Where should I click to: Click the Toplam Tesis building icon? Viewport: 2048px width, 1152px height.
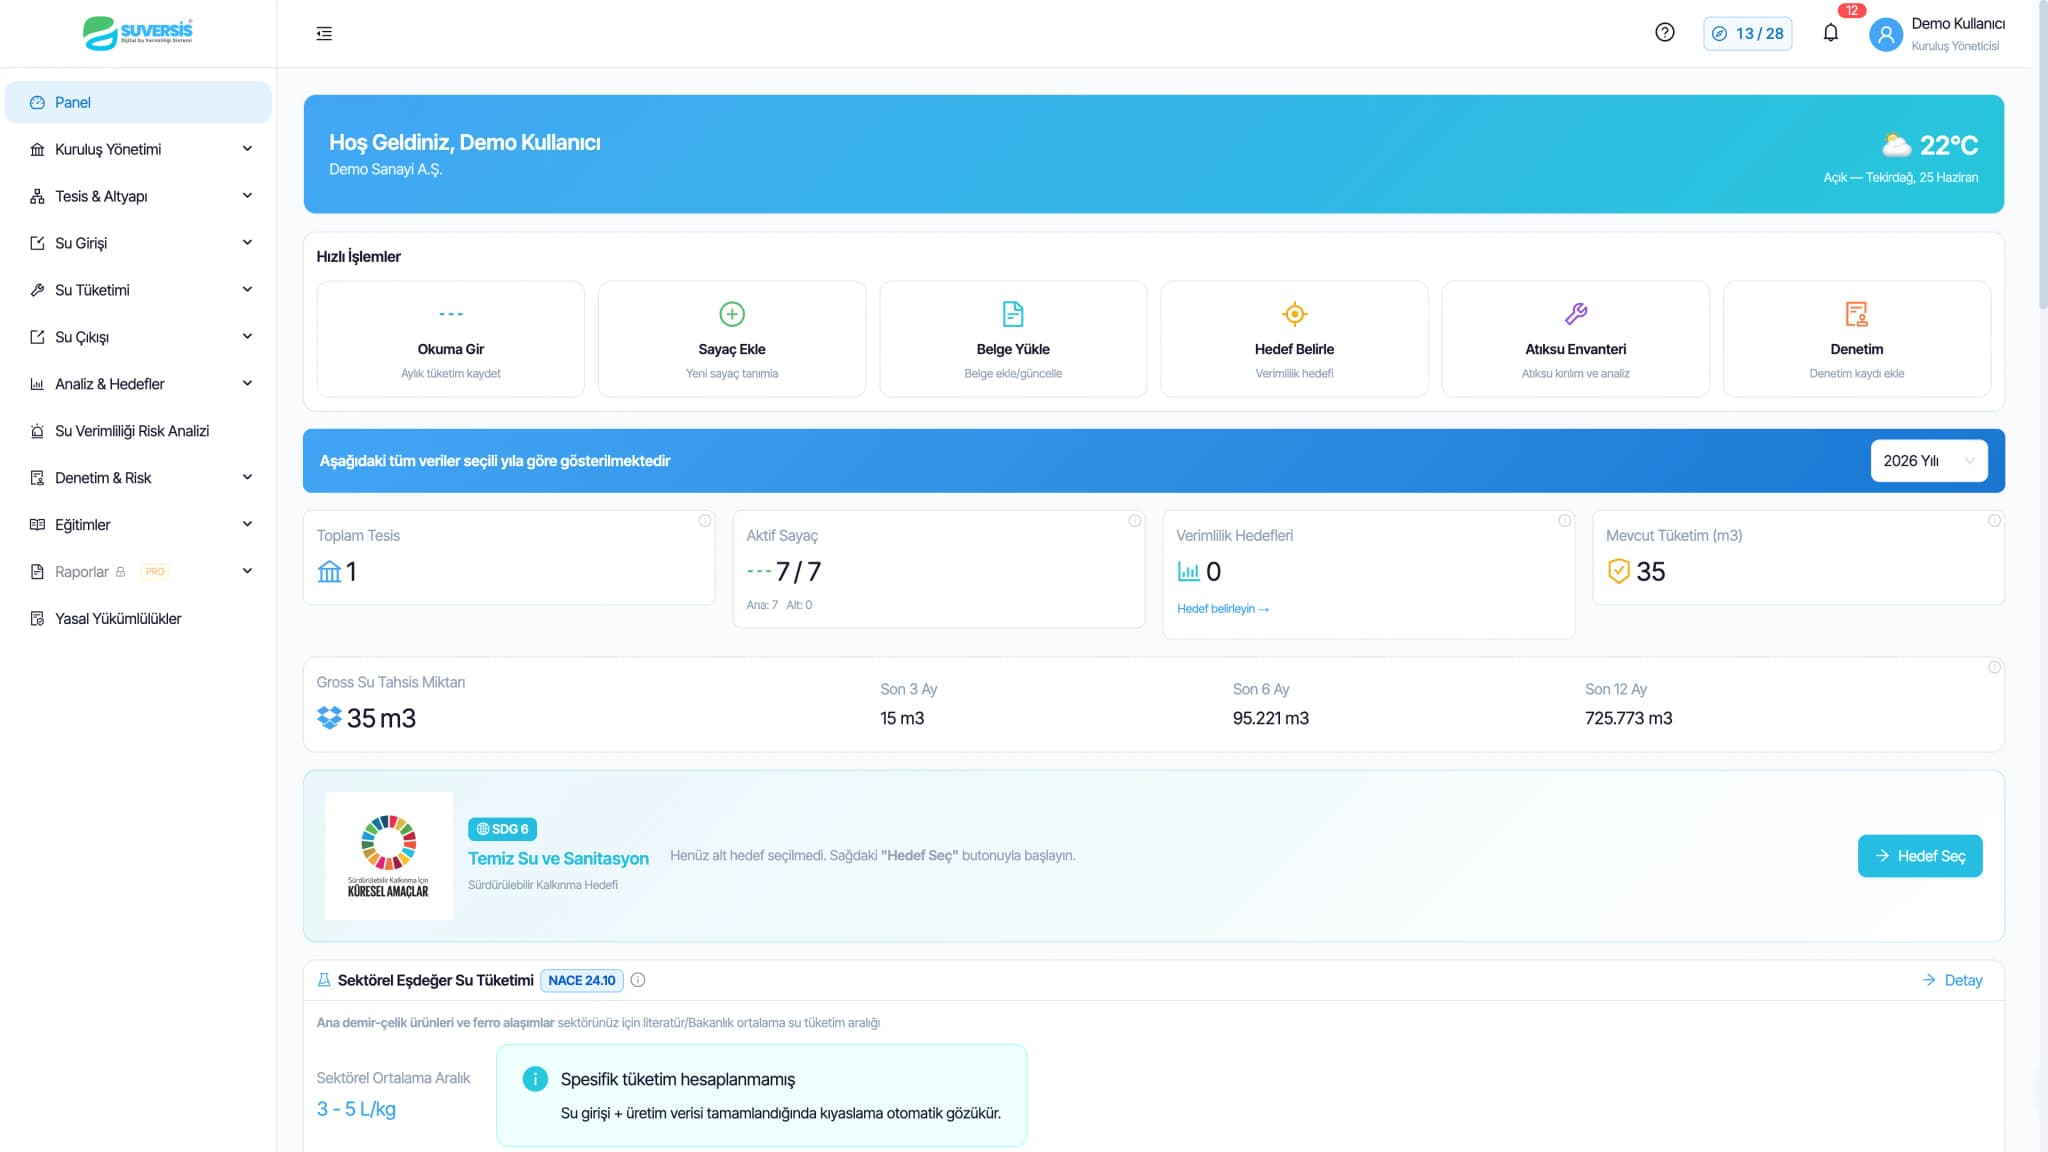[x=329, y=572]
